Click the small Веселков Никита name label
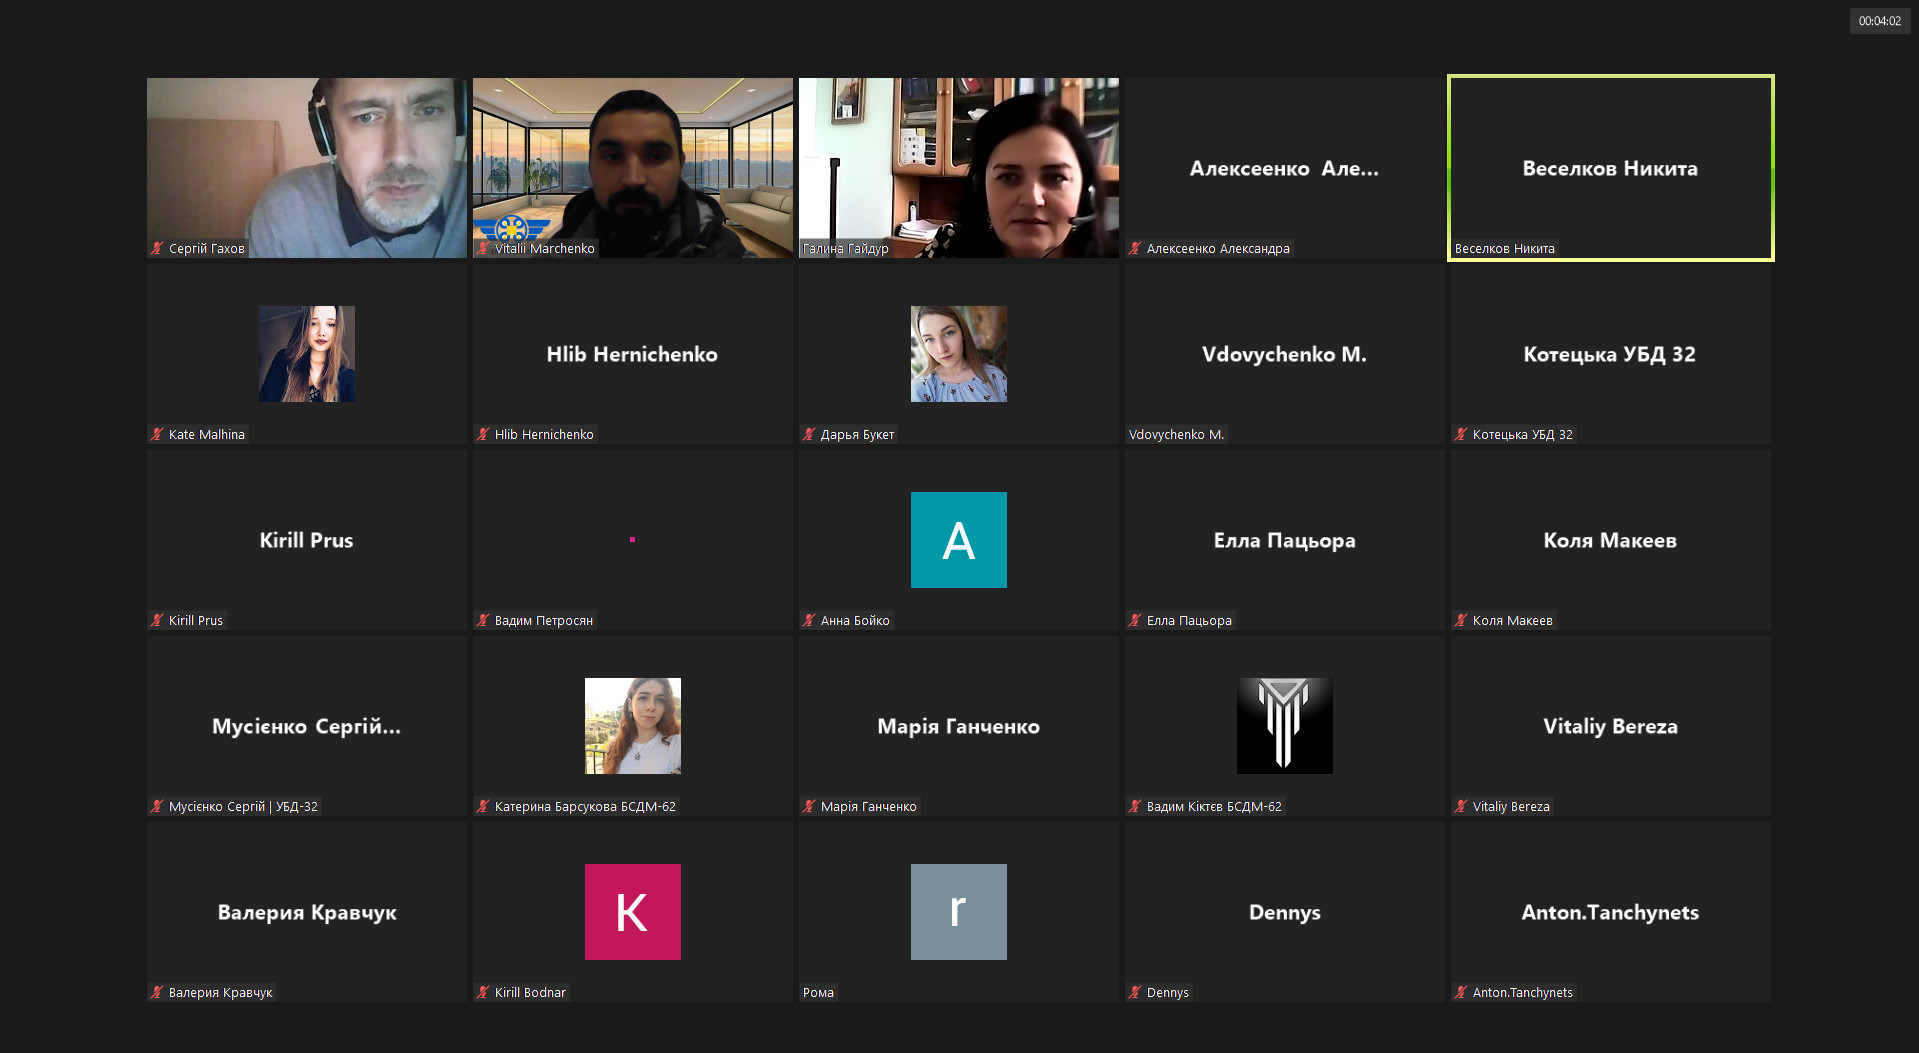Screen dimensions: 1919x1053 point(1504,248)
